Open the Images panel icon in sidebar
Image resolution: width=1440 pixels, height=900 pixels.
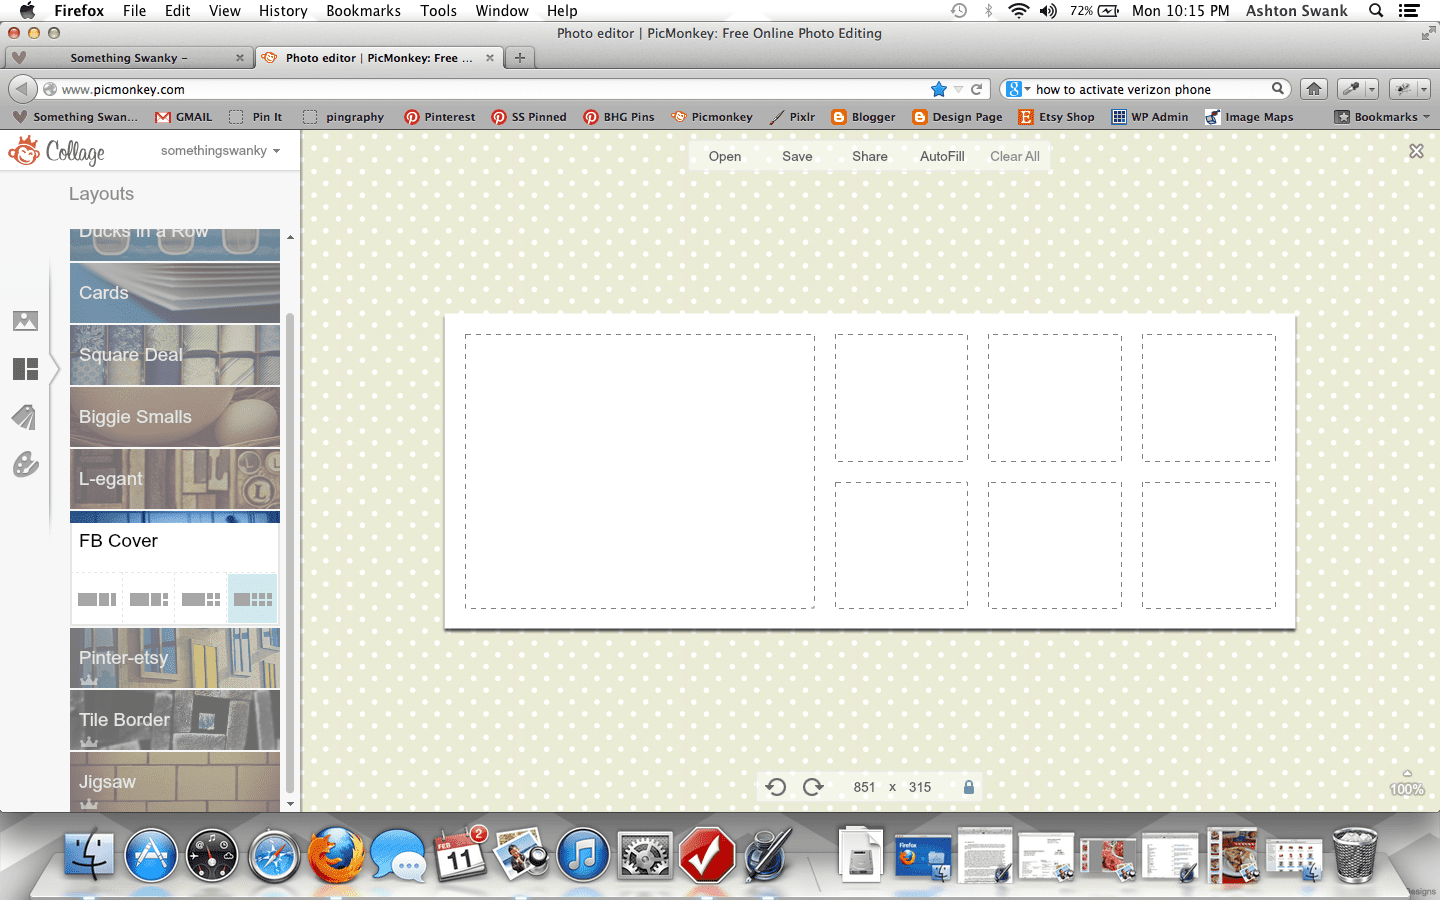[25, 321]
